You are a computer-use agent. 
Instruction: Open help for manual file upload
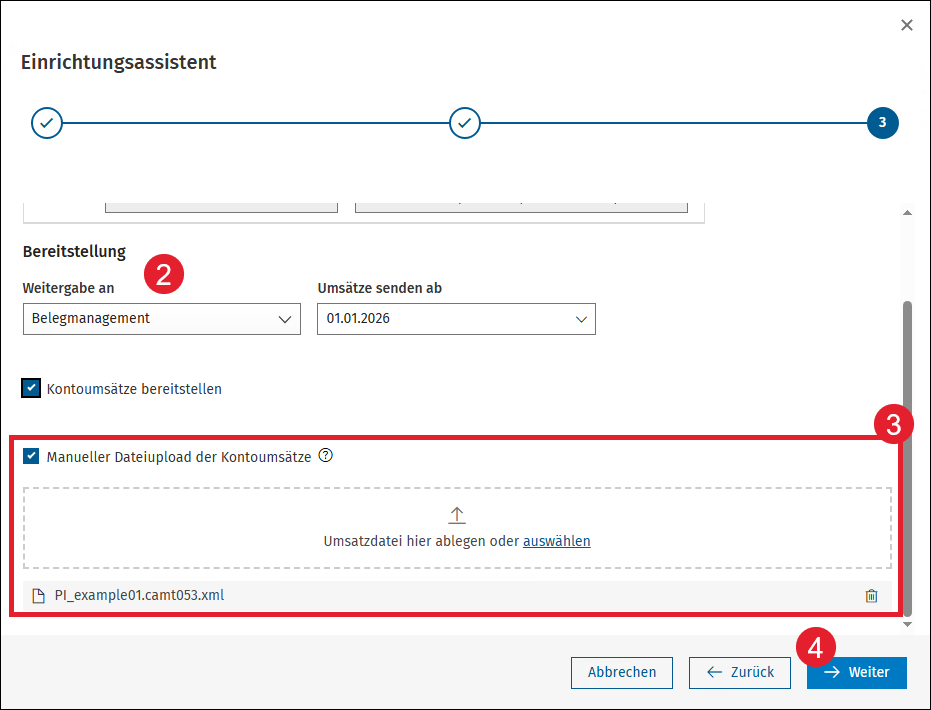(325, 455)
